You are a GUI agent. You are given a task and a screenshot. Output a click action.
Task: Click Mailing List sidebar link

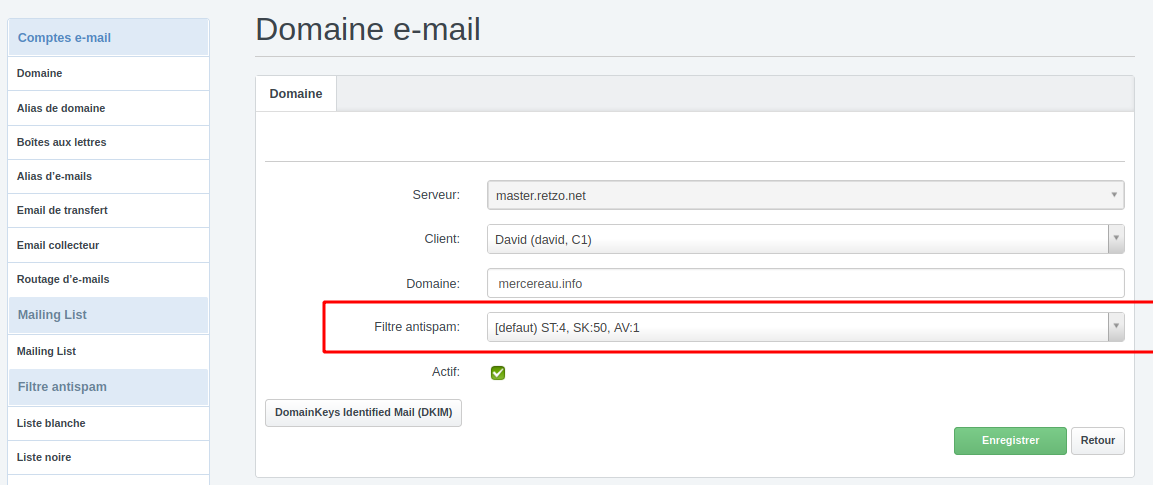pos(46,351)
